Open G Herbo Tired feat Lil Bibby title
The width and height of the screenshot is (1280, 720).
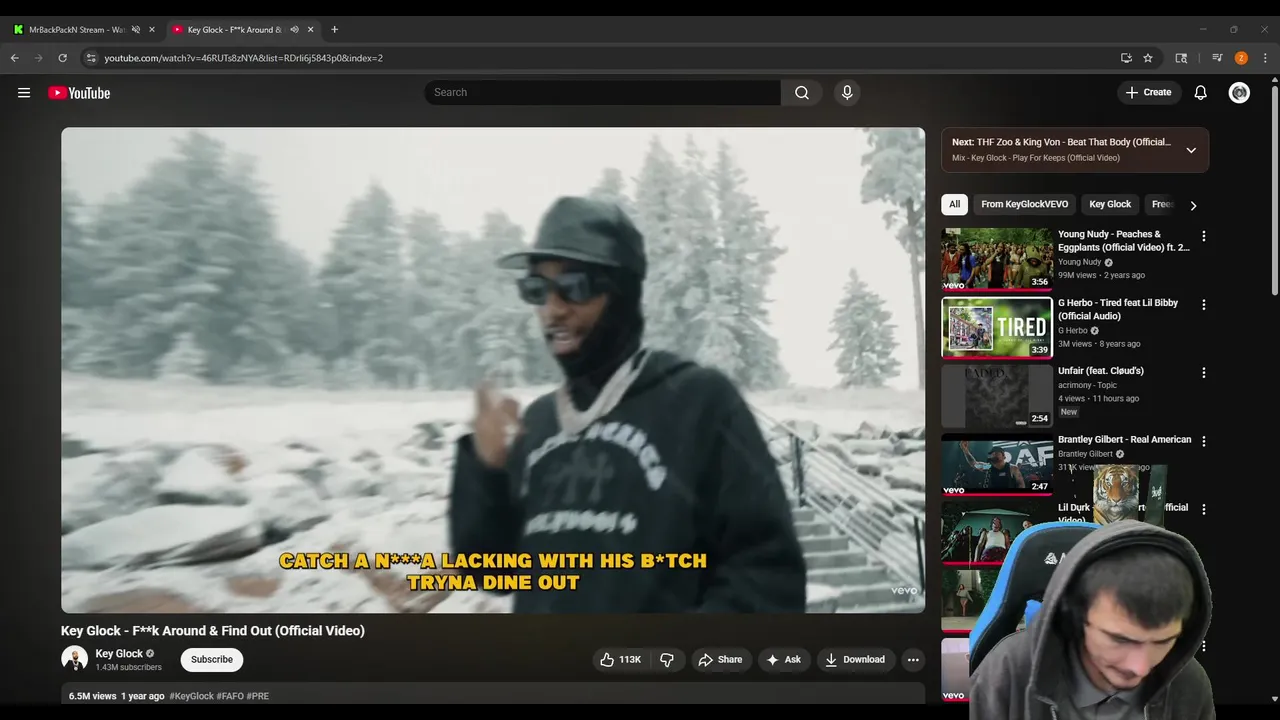(x=1118, y=309)
